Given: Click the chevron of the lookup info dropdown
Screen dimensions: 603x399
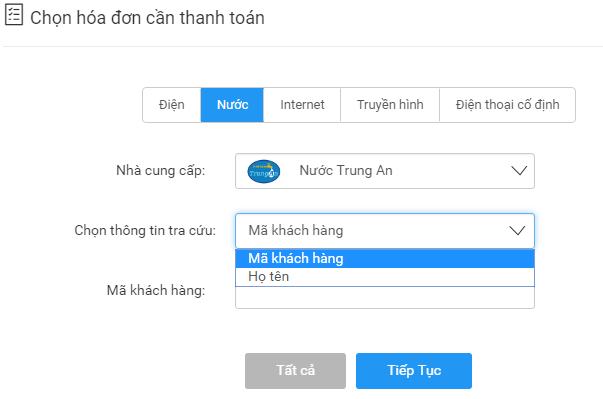Looking at the screenshot, I should point(517,231).
